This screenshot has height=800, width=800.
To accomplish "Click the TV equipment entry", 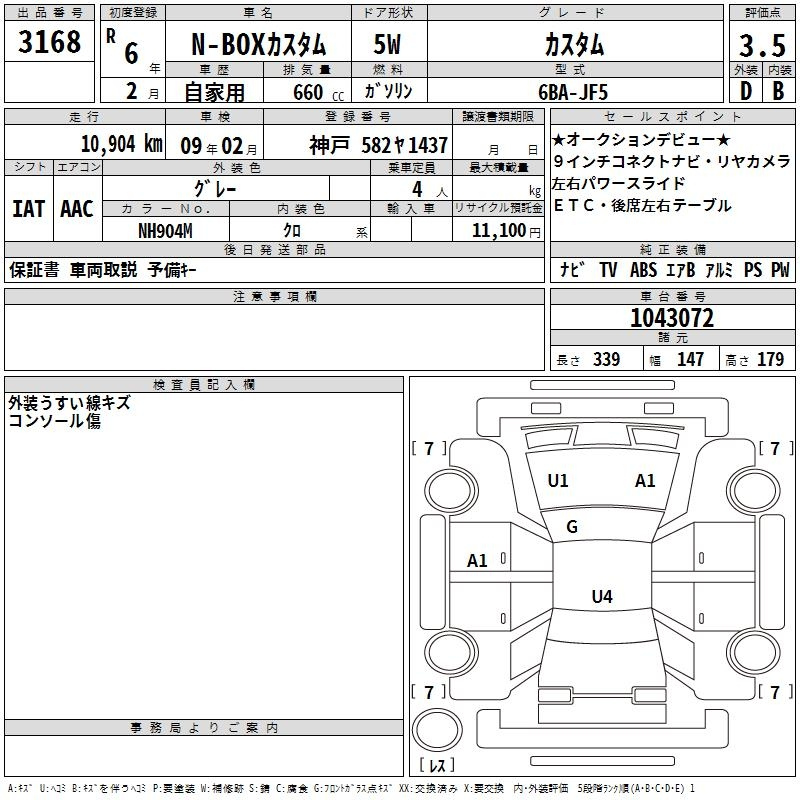I will coord(608,269).
